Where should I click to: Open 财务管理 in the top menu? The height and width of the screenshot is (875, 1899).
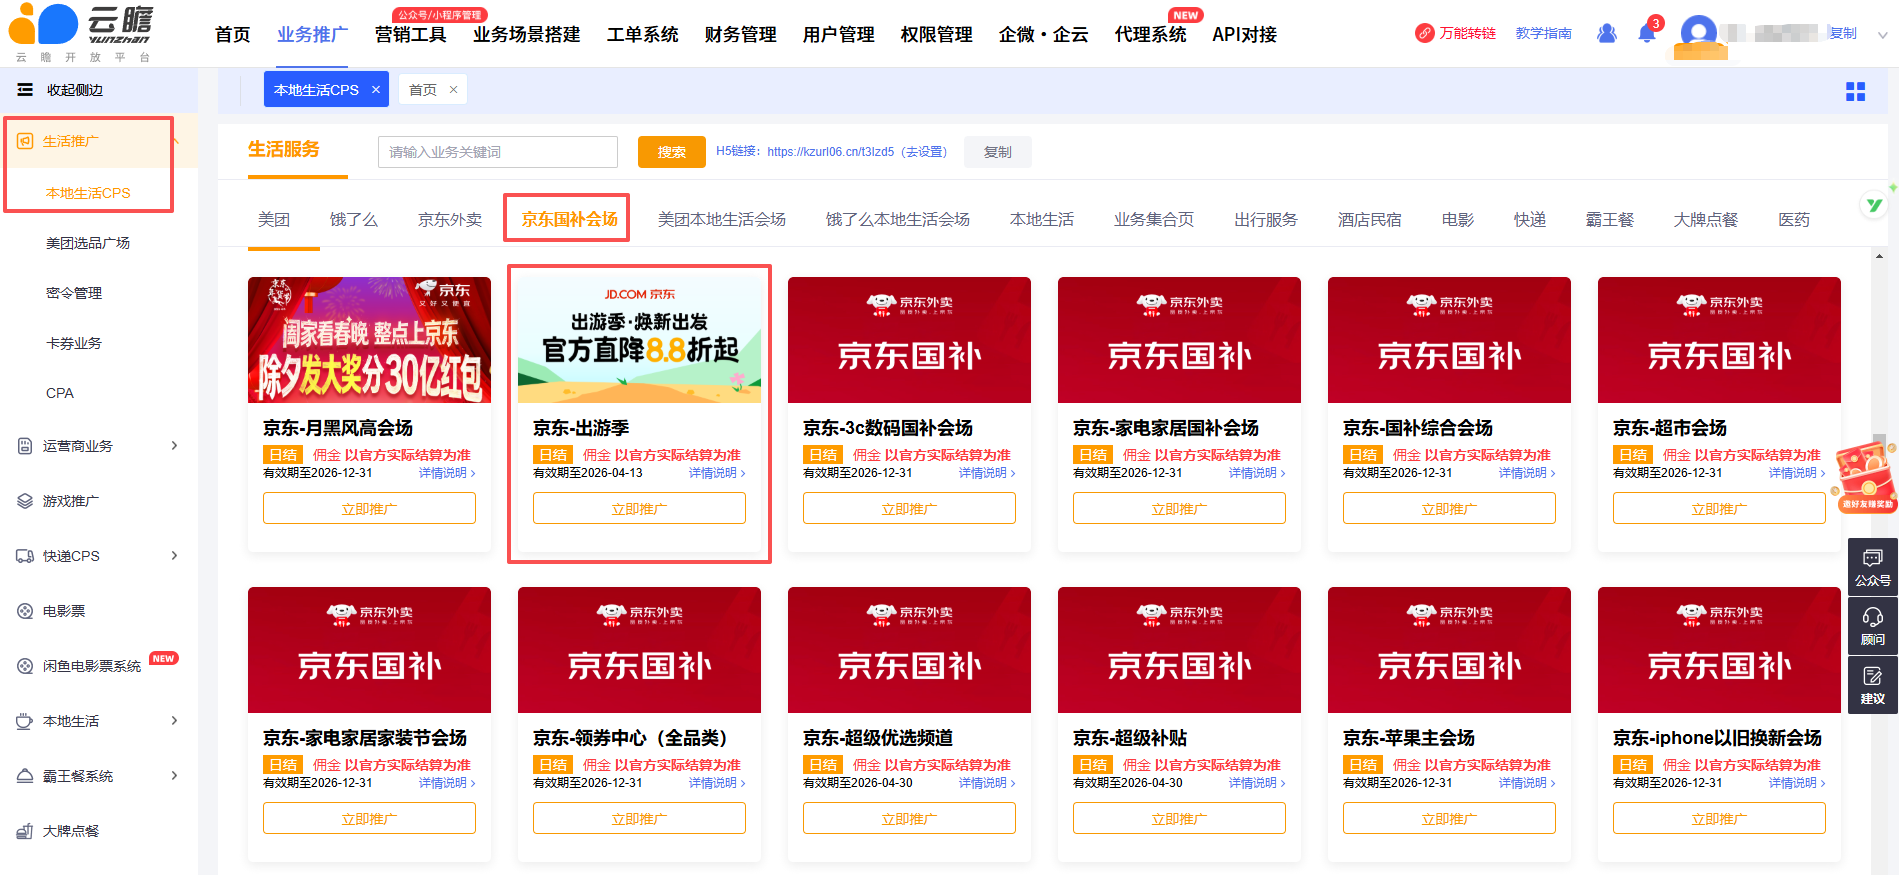[740, 35]
